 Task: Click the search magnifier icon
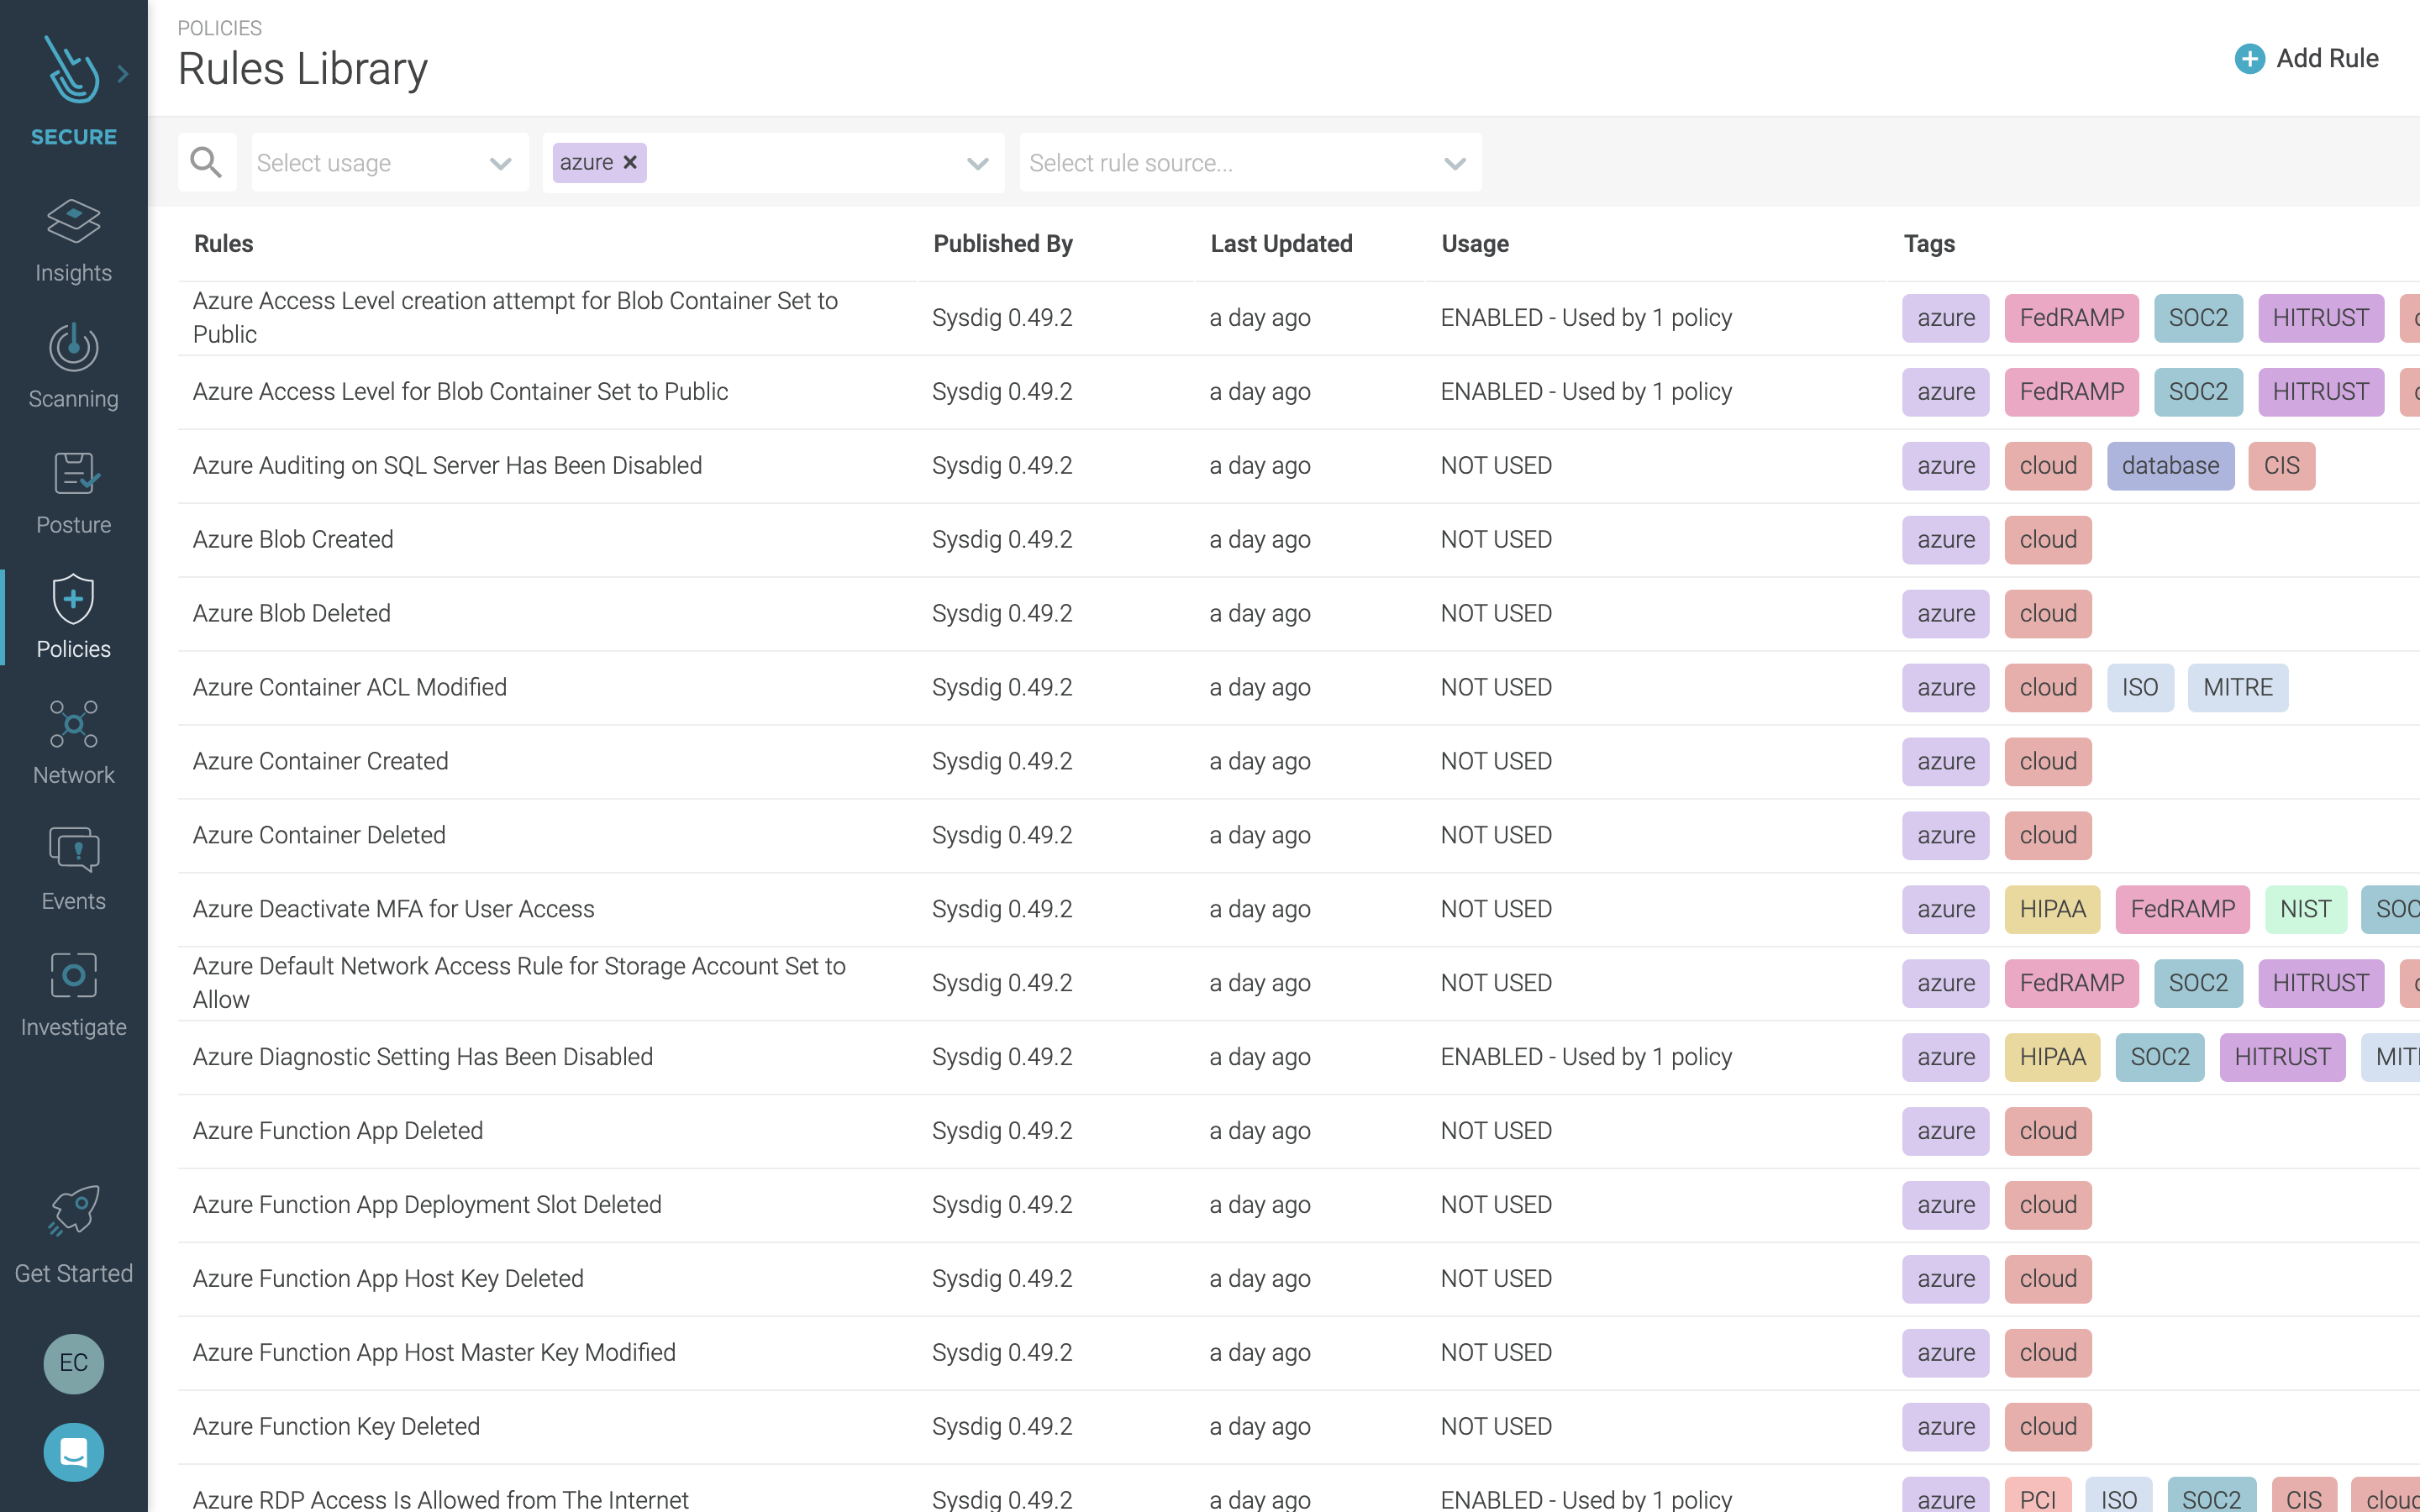tap(207, 161)
